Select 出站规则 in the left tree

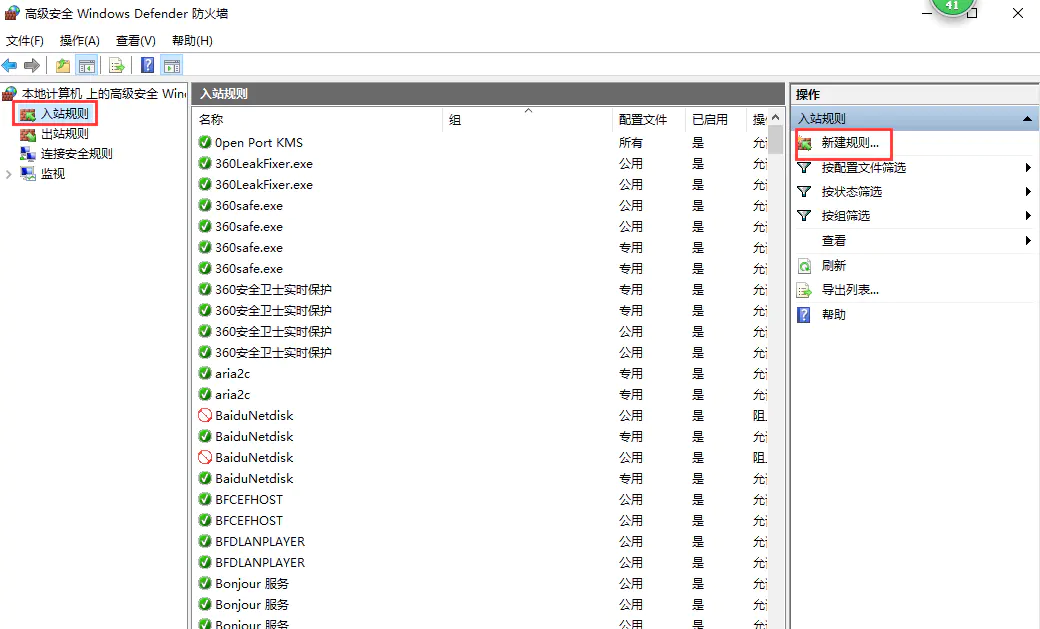point(64,134)
